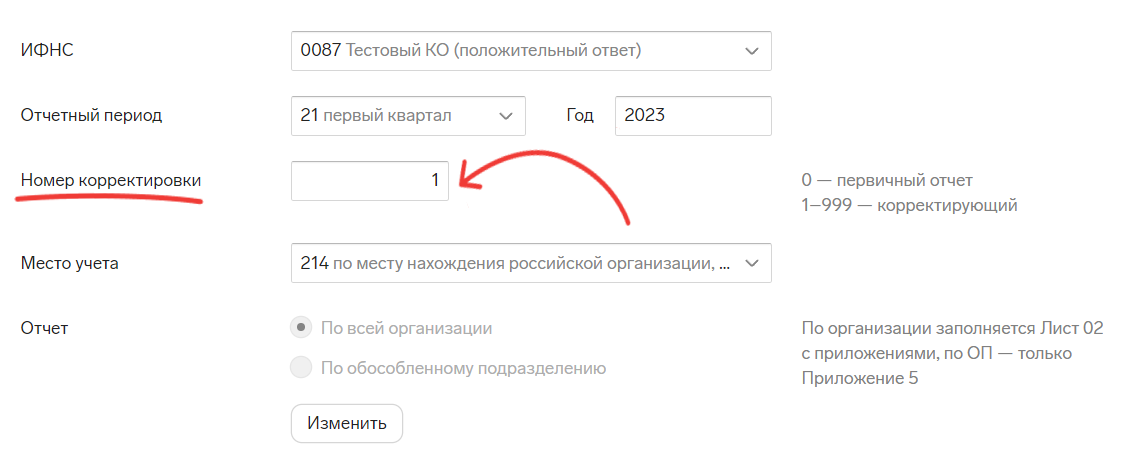Click the chevron arrow in the Место учета field
The height and width of the screenshot is (453, 1121).
[752, 264]
